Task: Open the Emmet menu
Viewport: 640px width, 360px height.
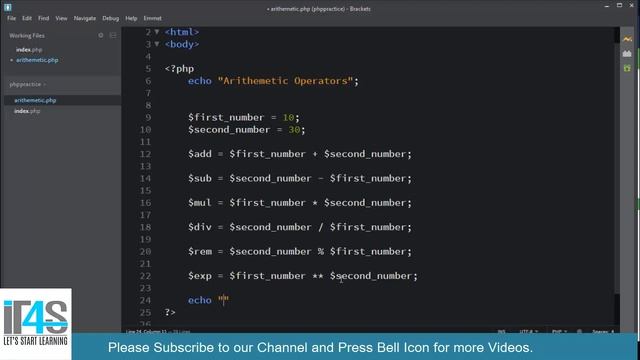Action: [x=153, y=18]
